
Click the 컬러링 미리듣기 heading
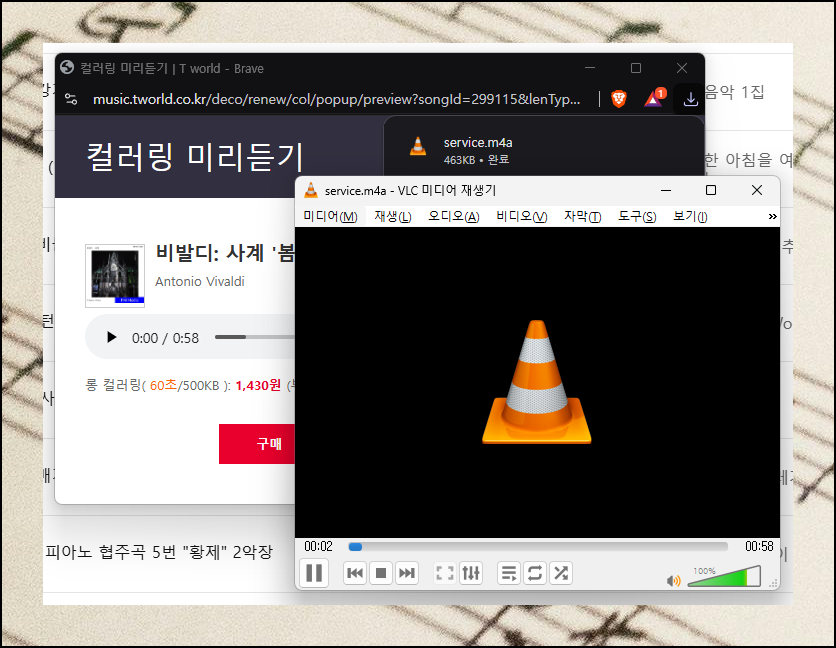coord(195,157)
